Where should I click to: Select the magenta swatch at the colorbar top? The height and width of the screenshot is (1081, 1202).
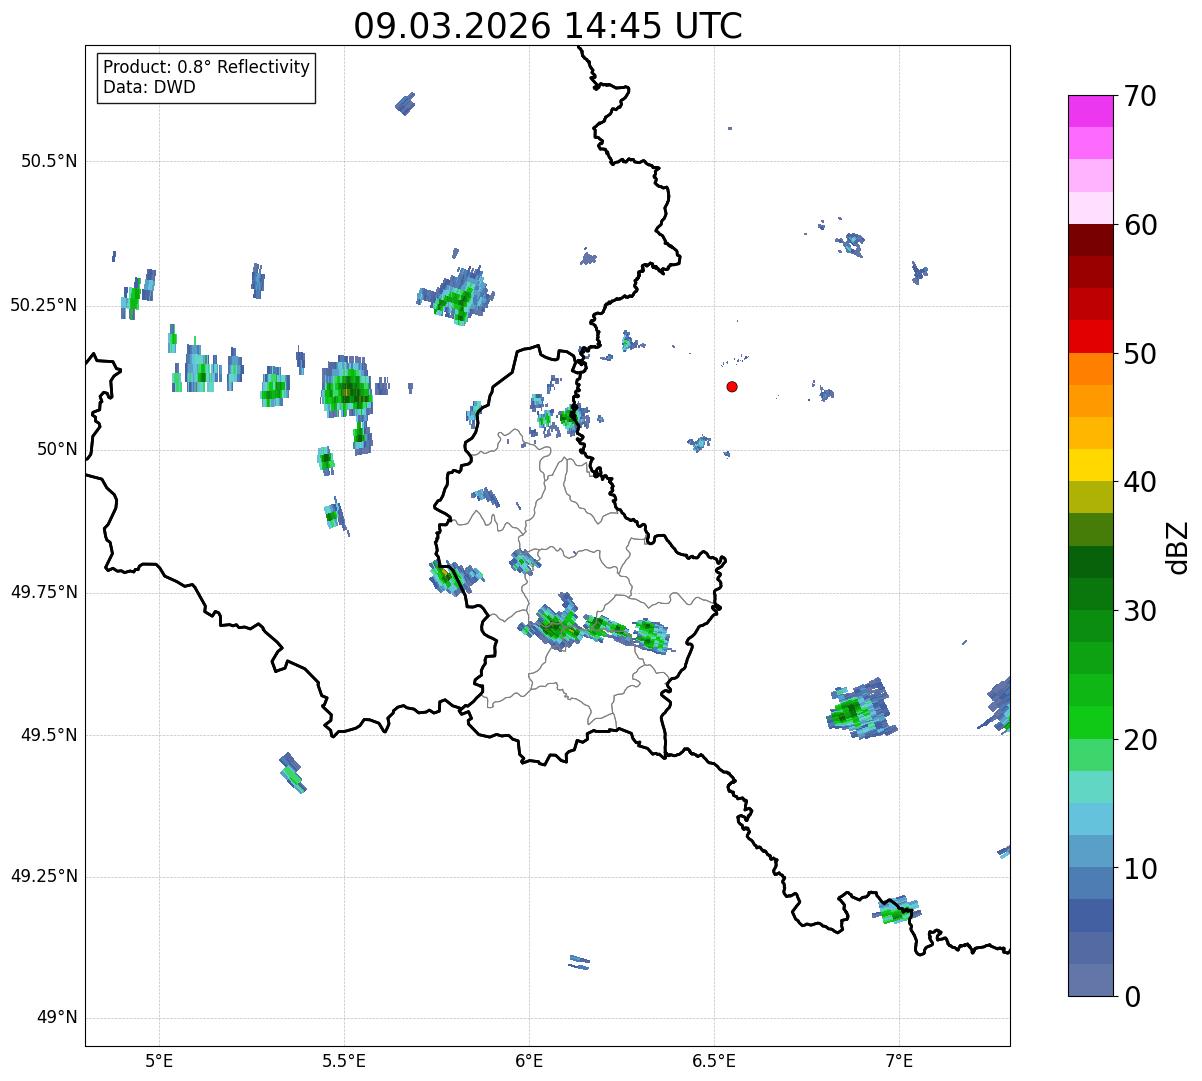(x=1089, y=111)
